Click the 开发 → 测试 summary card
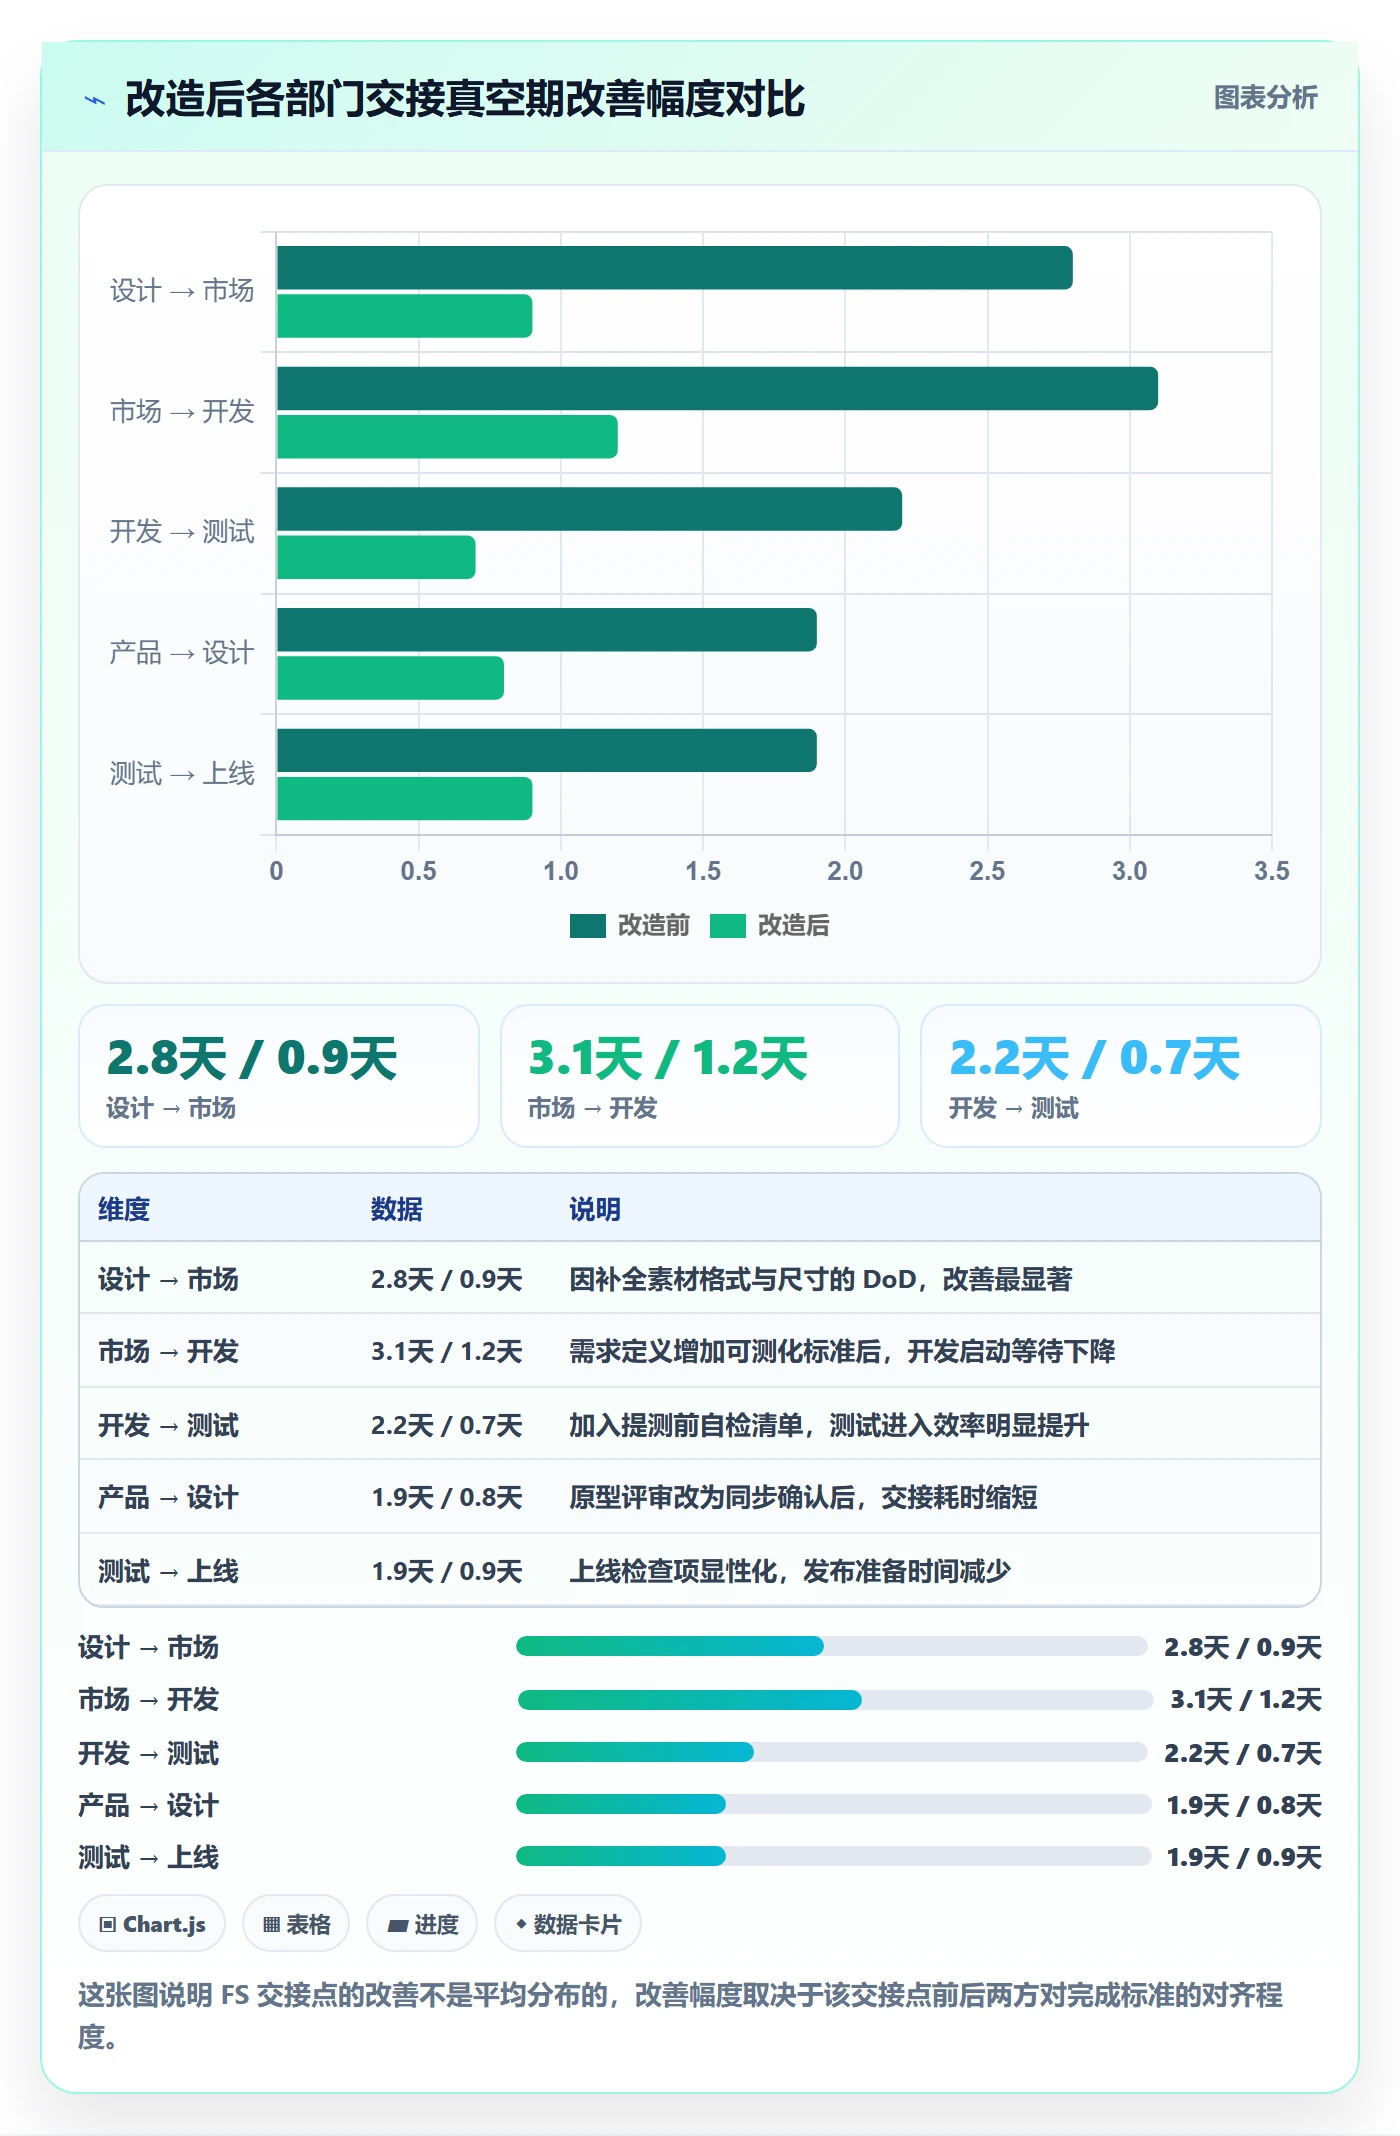1400x2136 pixels. coord(1121,1076)
